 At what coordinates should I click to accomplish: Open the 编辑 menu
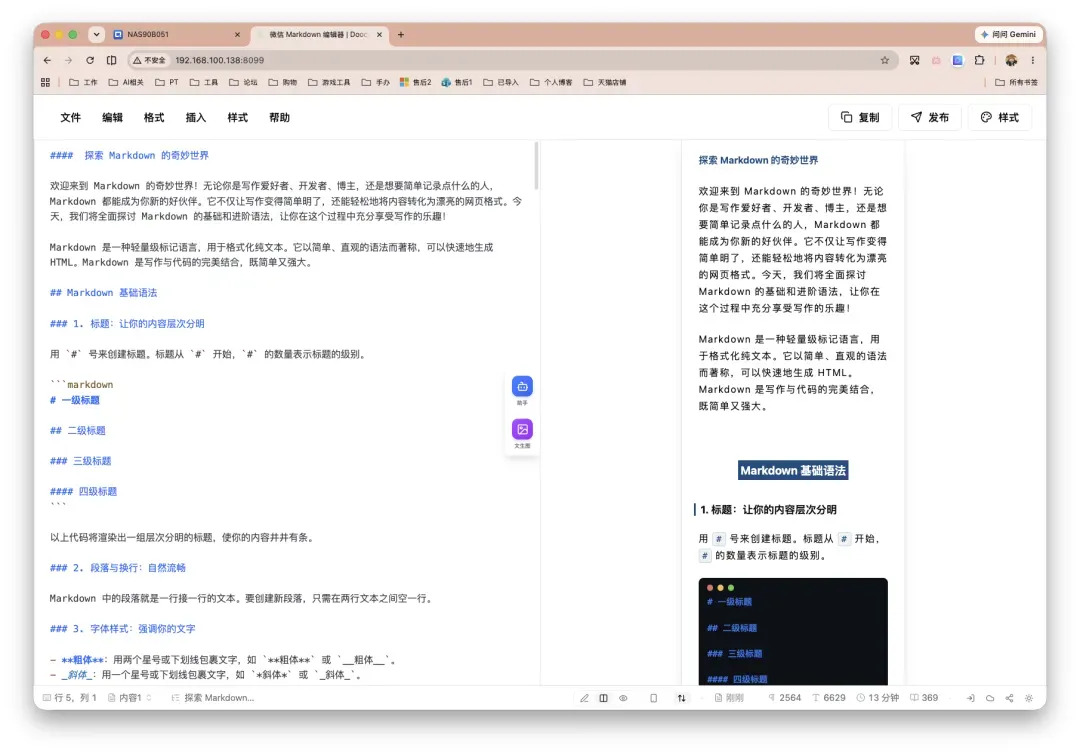click(112, 118)
